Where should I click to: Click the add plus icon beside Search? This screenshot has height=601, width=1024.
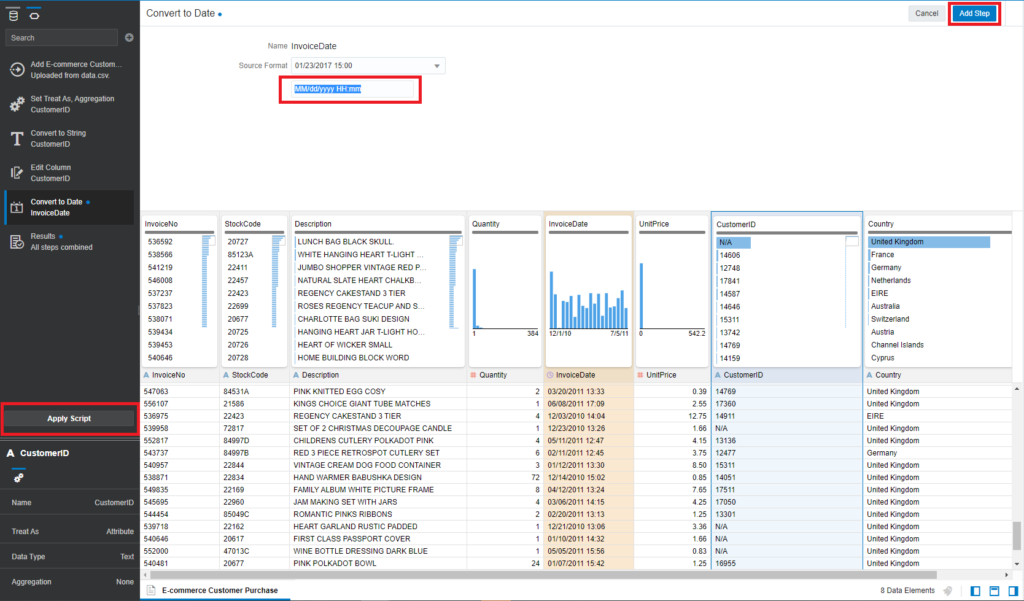[x=129, y=38]
